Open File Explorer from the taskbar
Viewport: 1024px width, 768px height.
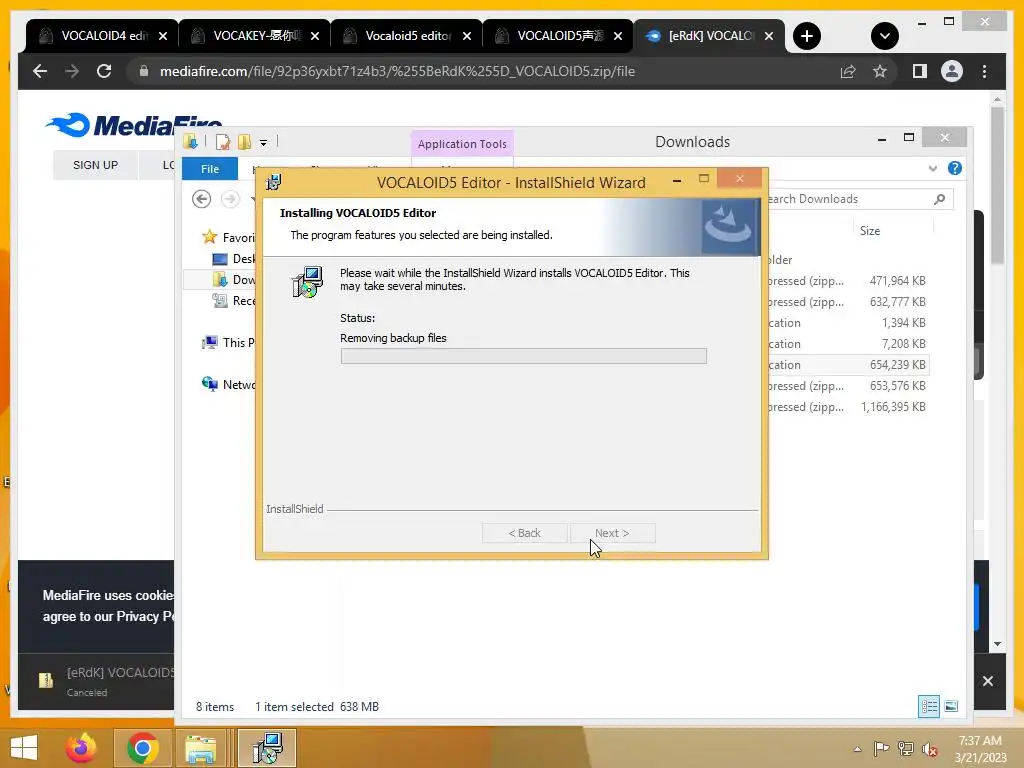point(200,748)
